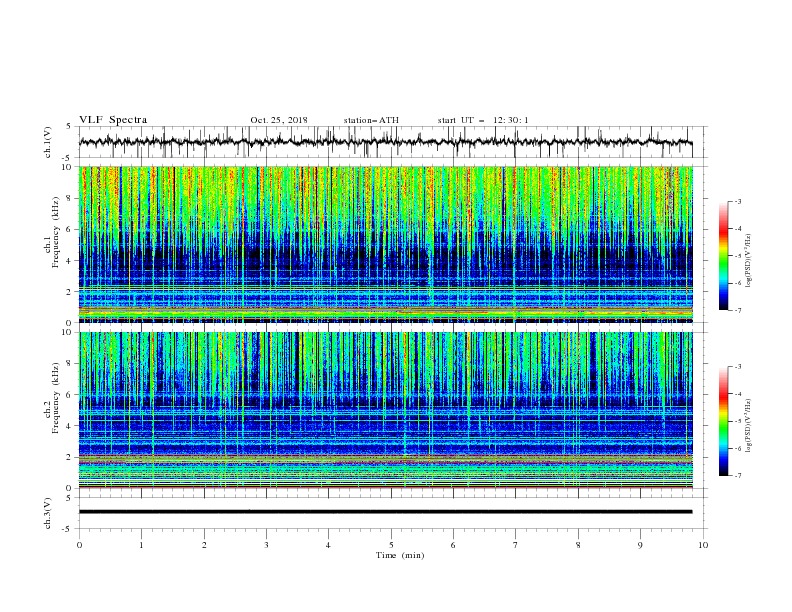Click the 'ch.1(V)' waveform axis label
The image size is (792, 612).
pos(48,142)
